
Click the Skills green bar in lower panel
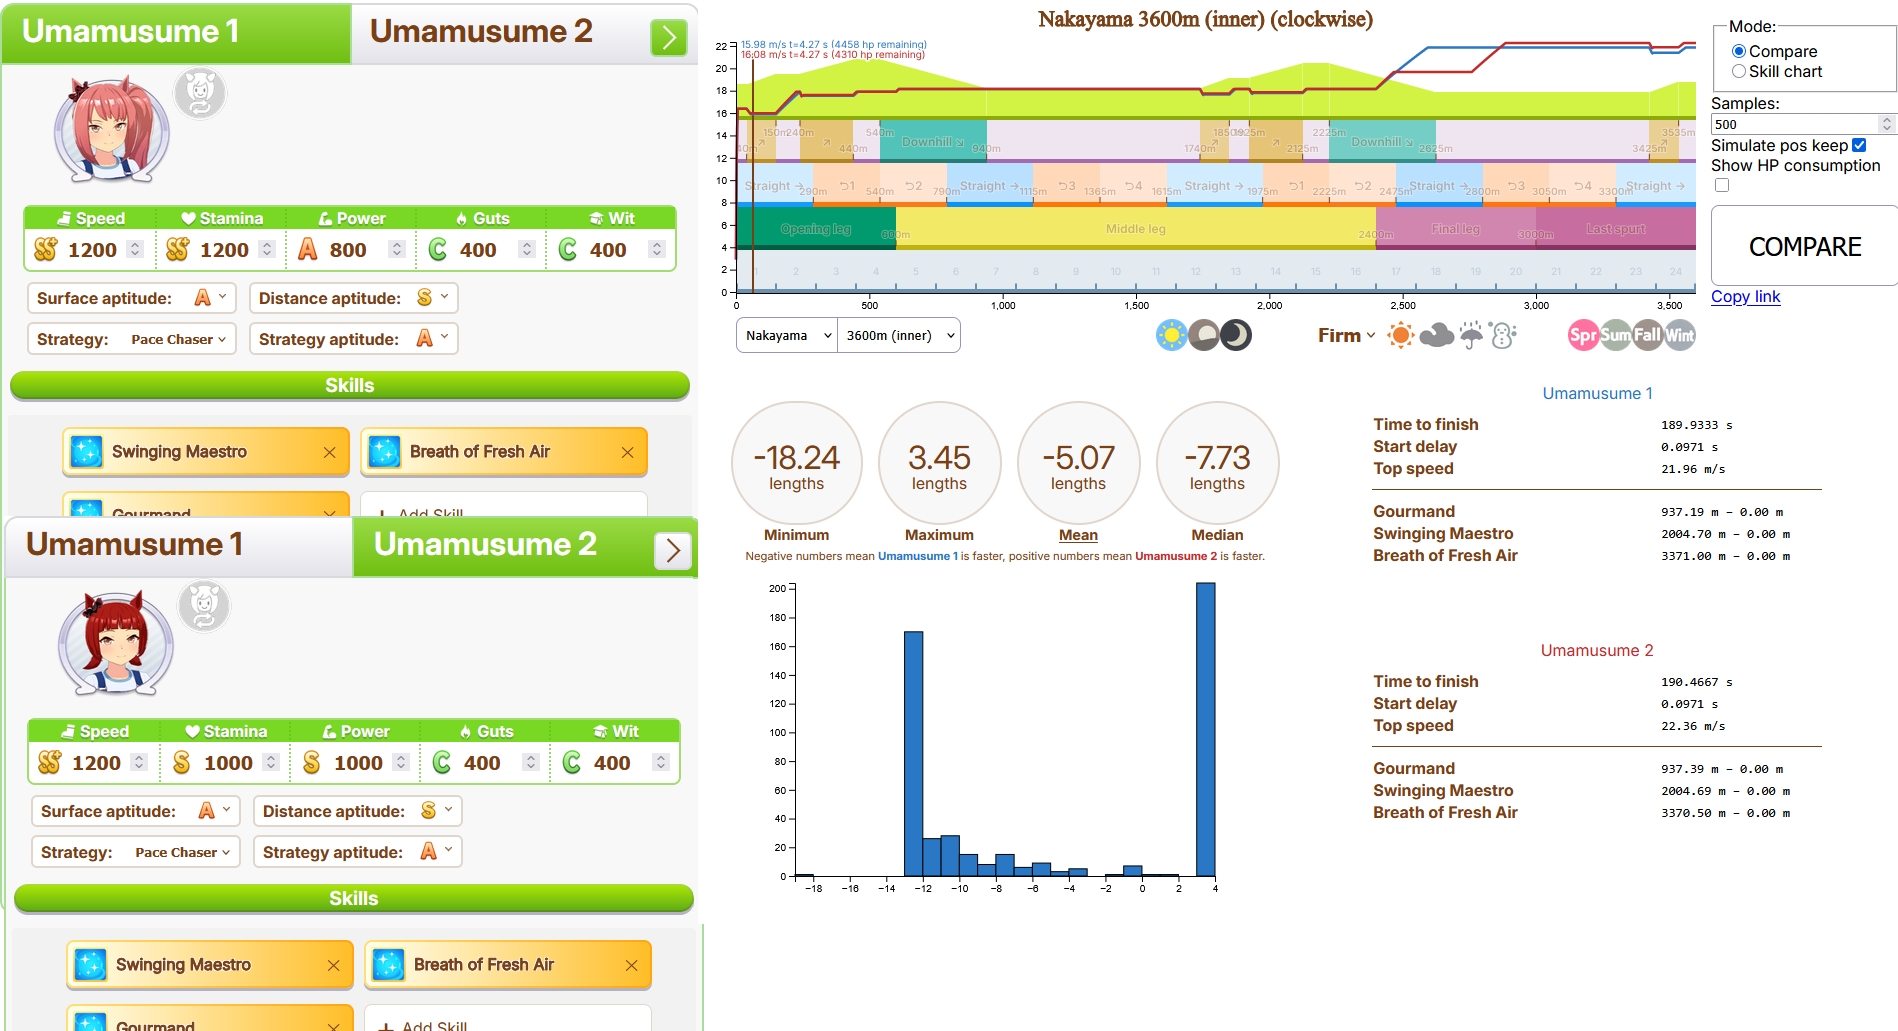pyautogui.click(x=354, y=898)
